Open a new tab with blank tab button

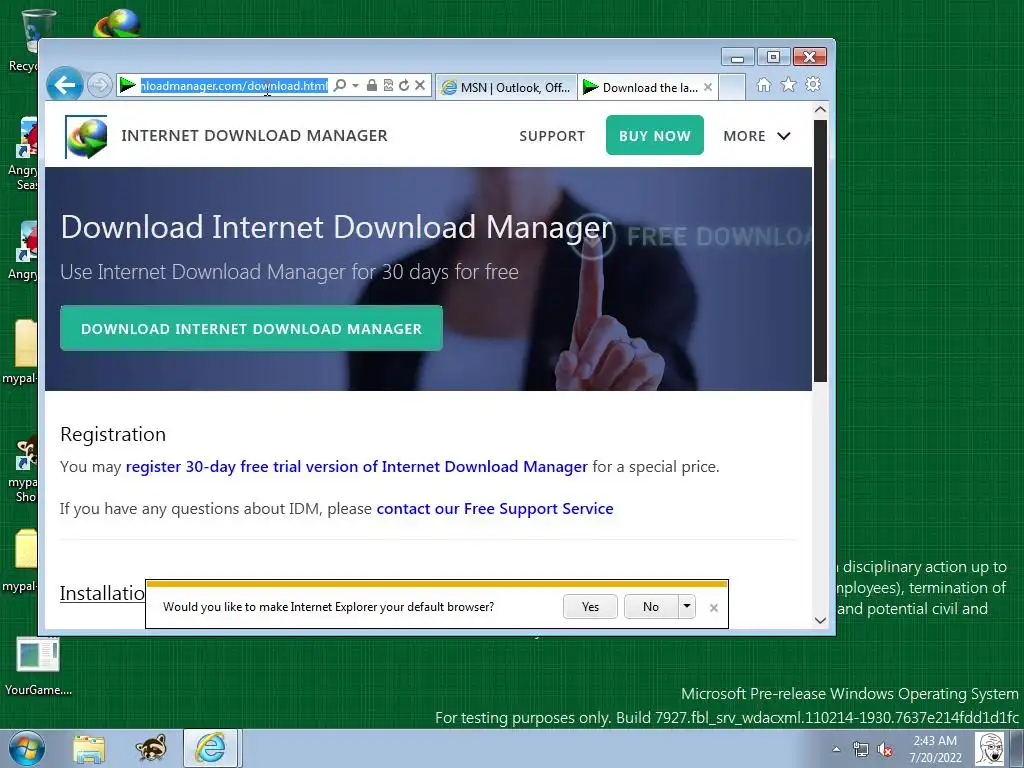[x=732, y=87]
